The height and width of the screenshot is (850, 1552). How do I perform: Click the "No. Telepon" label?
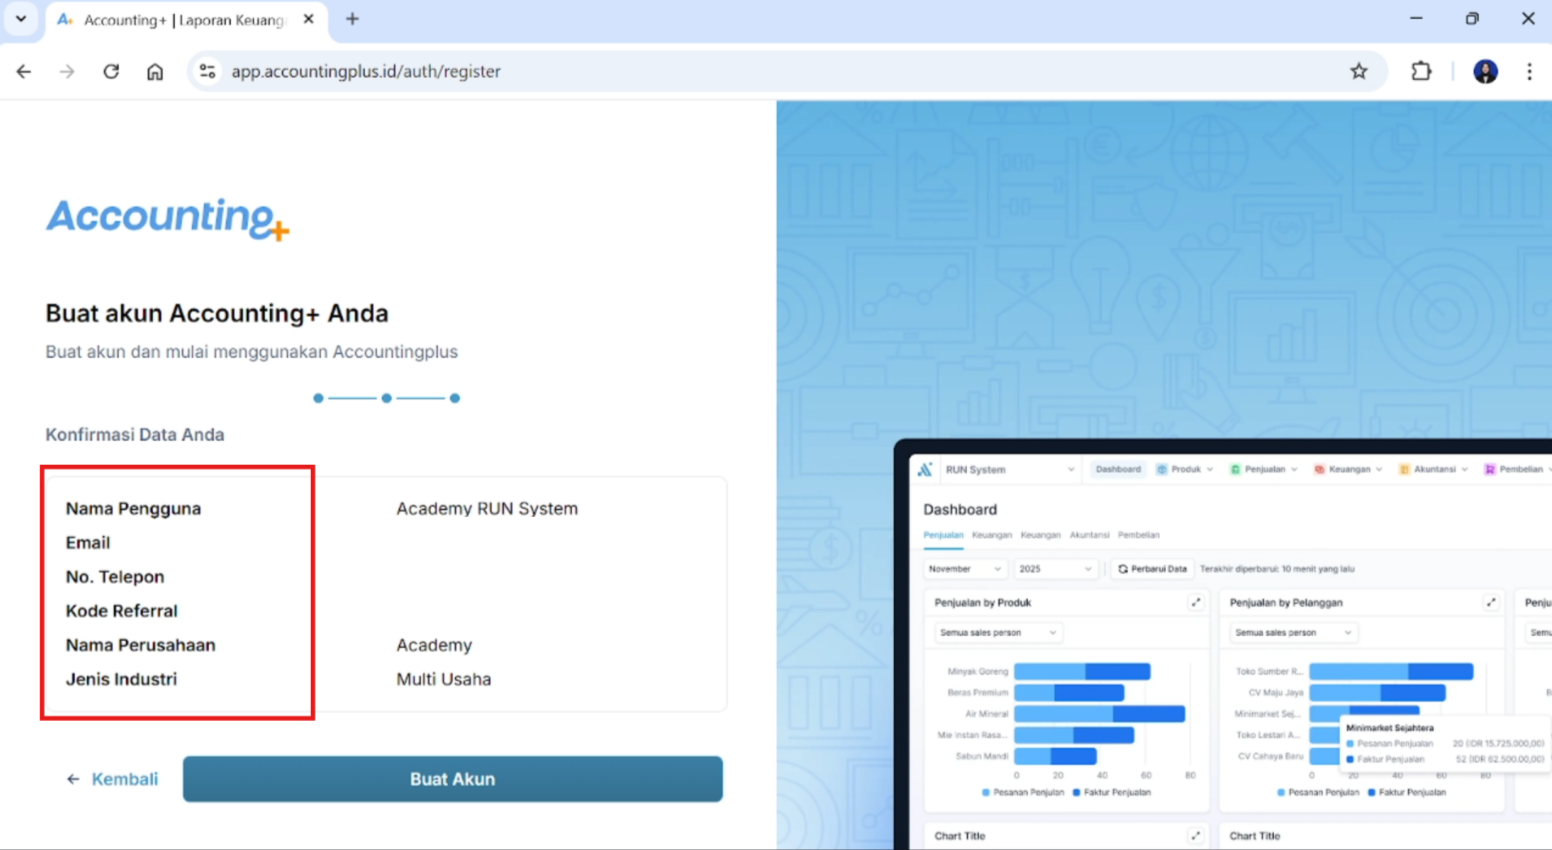point(115,577)
